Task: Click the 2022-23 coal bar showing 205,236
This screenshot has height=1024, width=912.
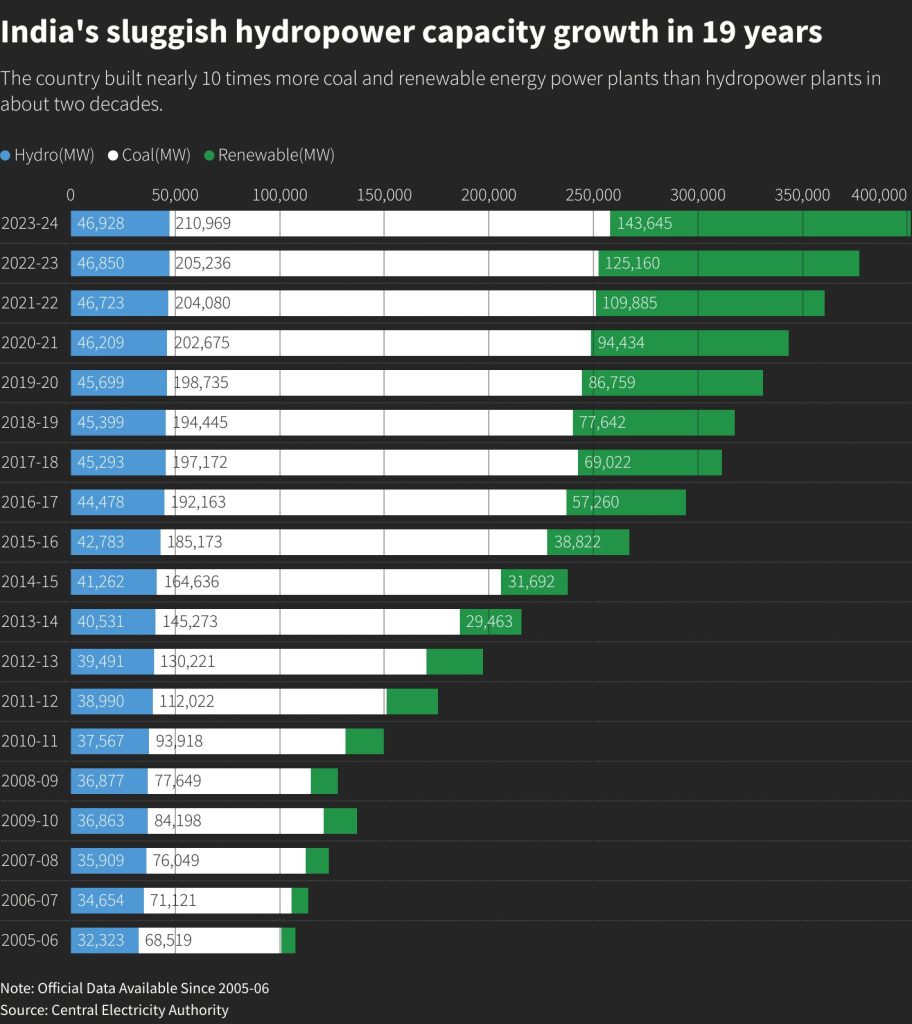Action: [x=383, y=263]
